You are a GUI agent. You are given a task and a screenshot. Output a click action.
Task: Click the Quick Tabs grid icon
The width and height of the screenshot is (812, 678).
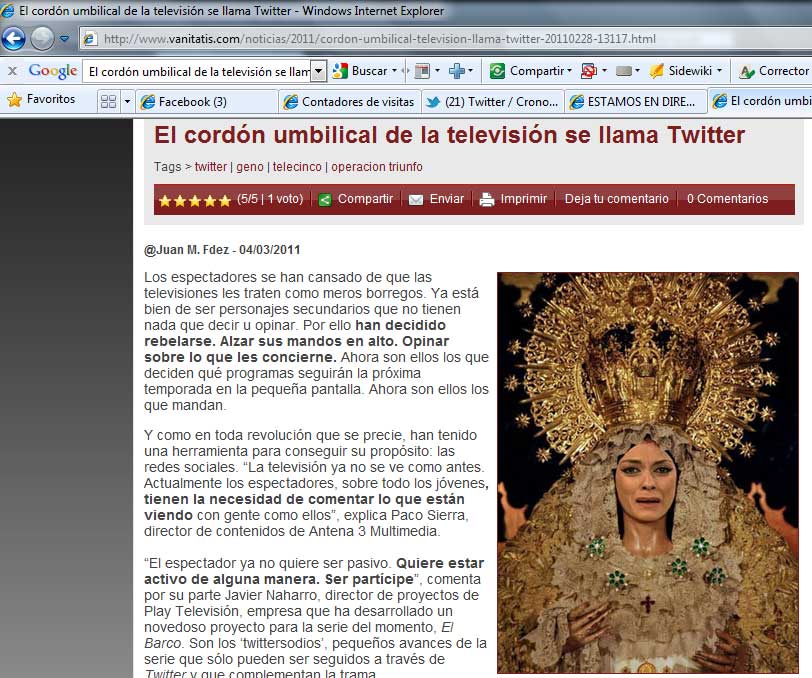pyautogui.click(x=108, y=101)
